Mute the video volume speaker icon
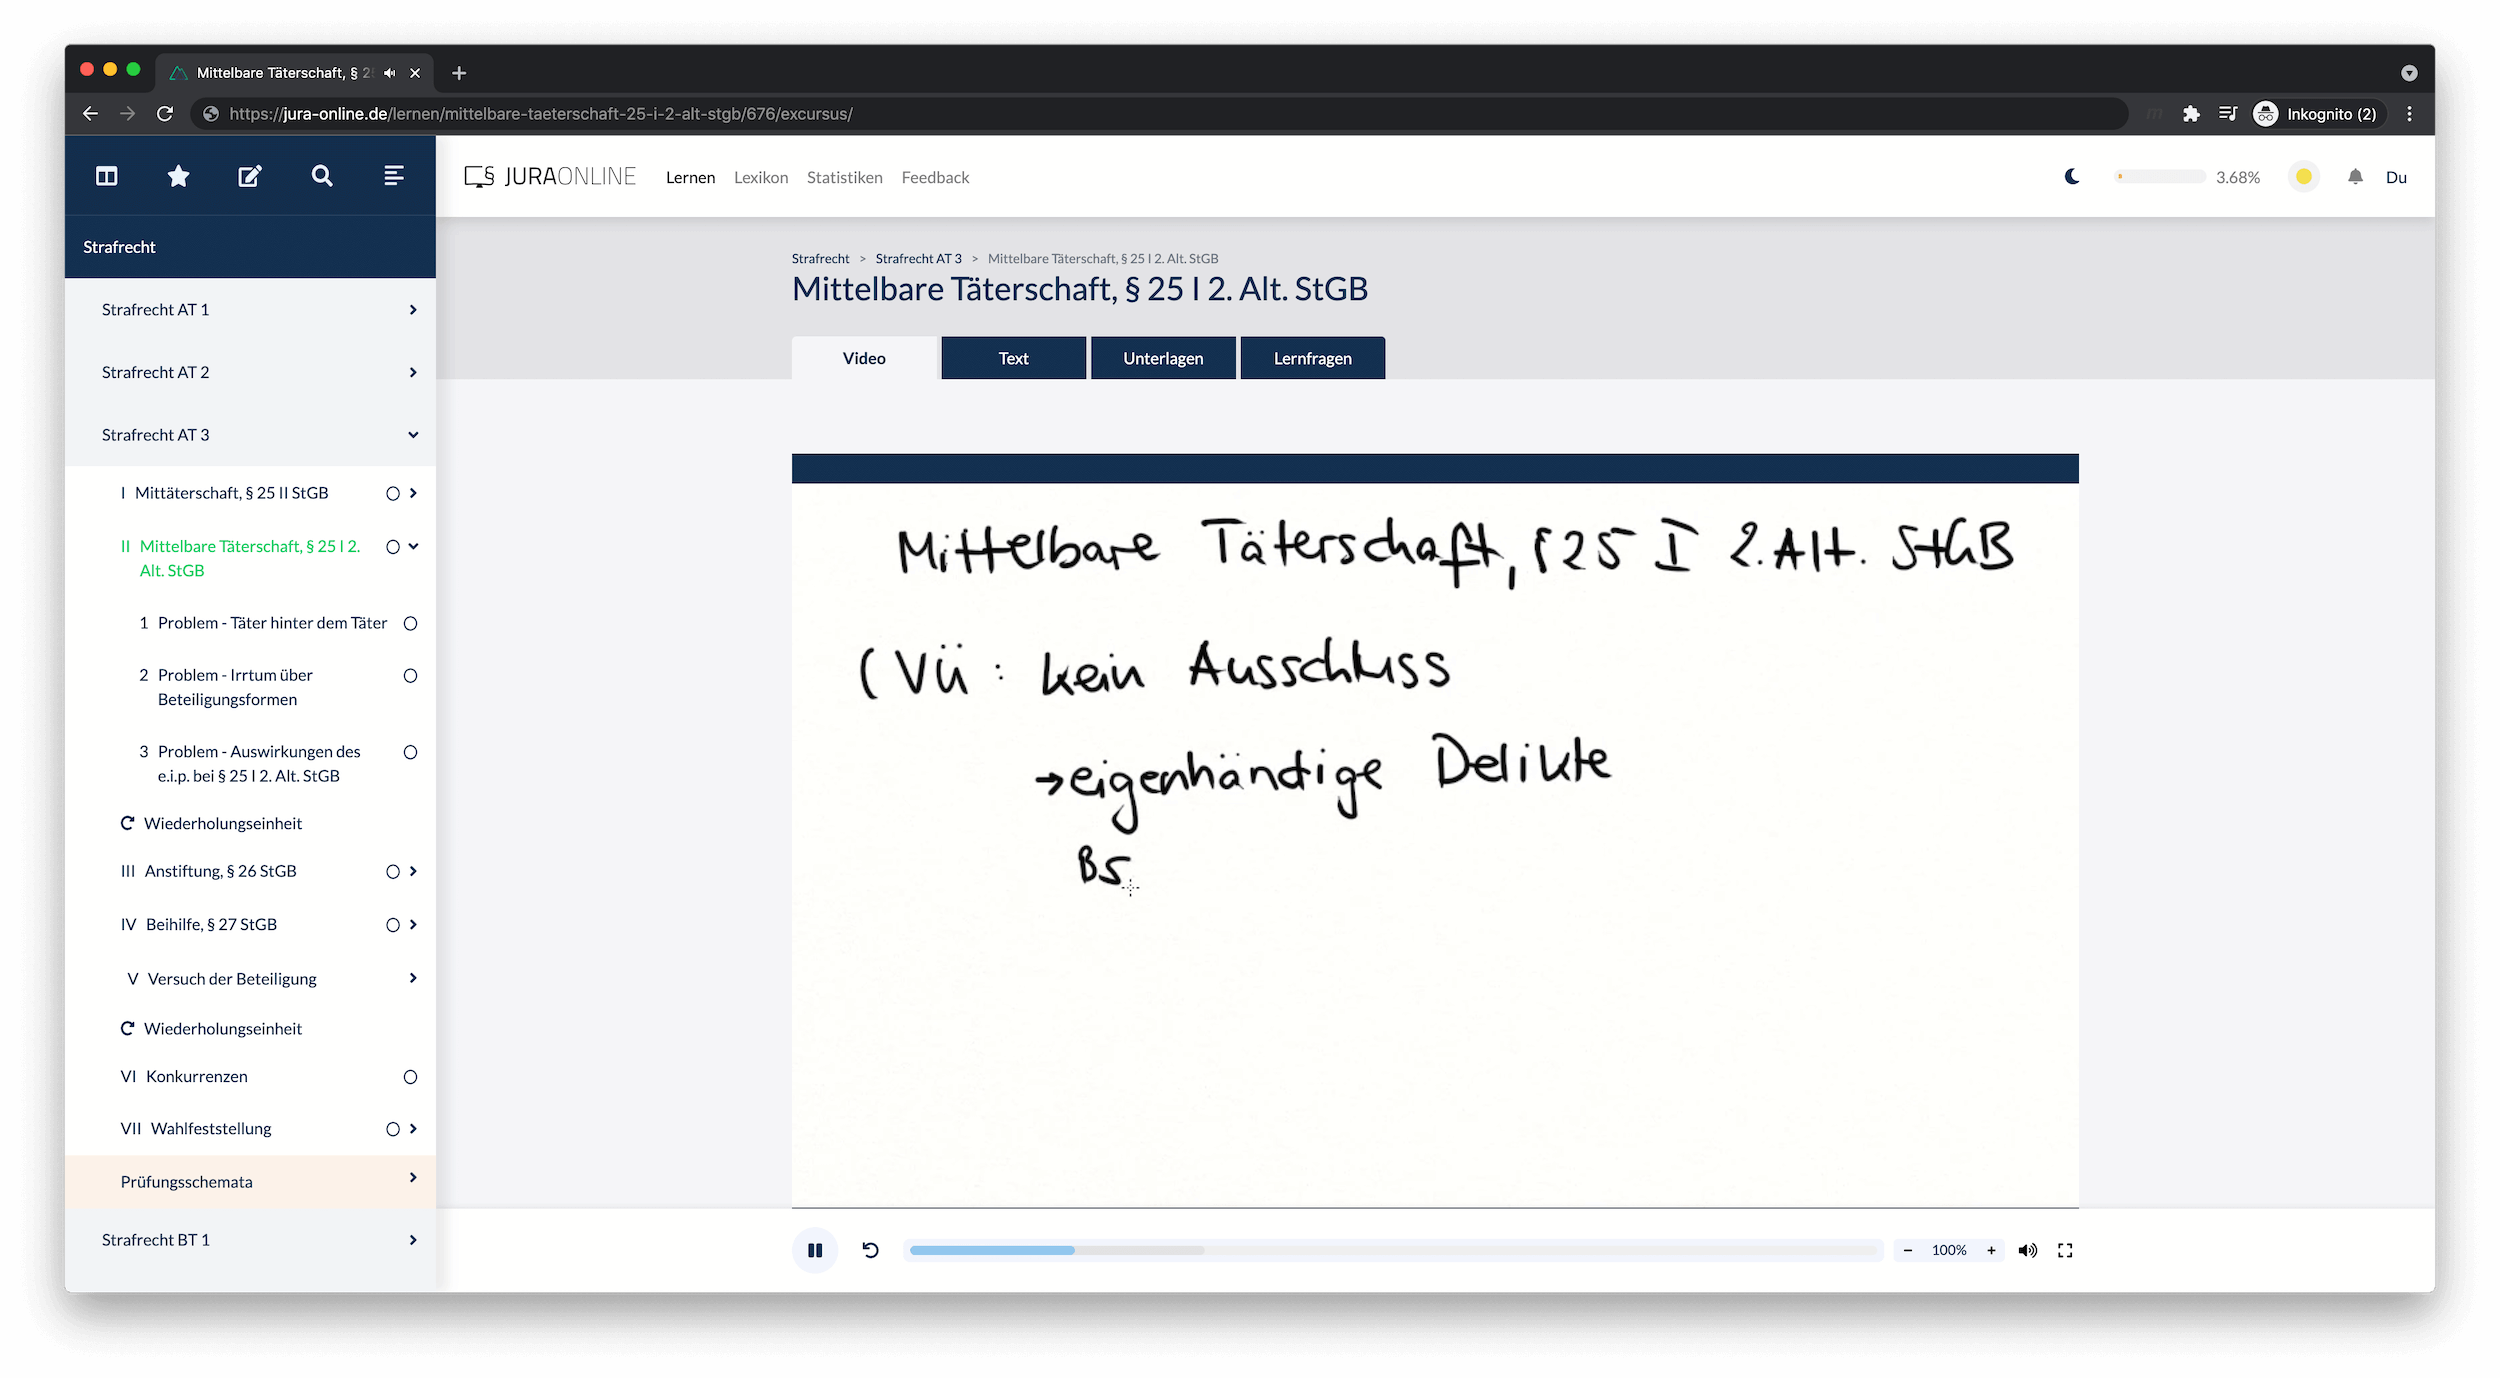The width and height of the screenshot is (2500, 1378). pyautogui.click(x=2027, y=1250)
